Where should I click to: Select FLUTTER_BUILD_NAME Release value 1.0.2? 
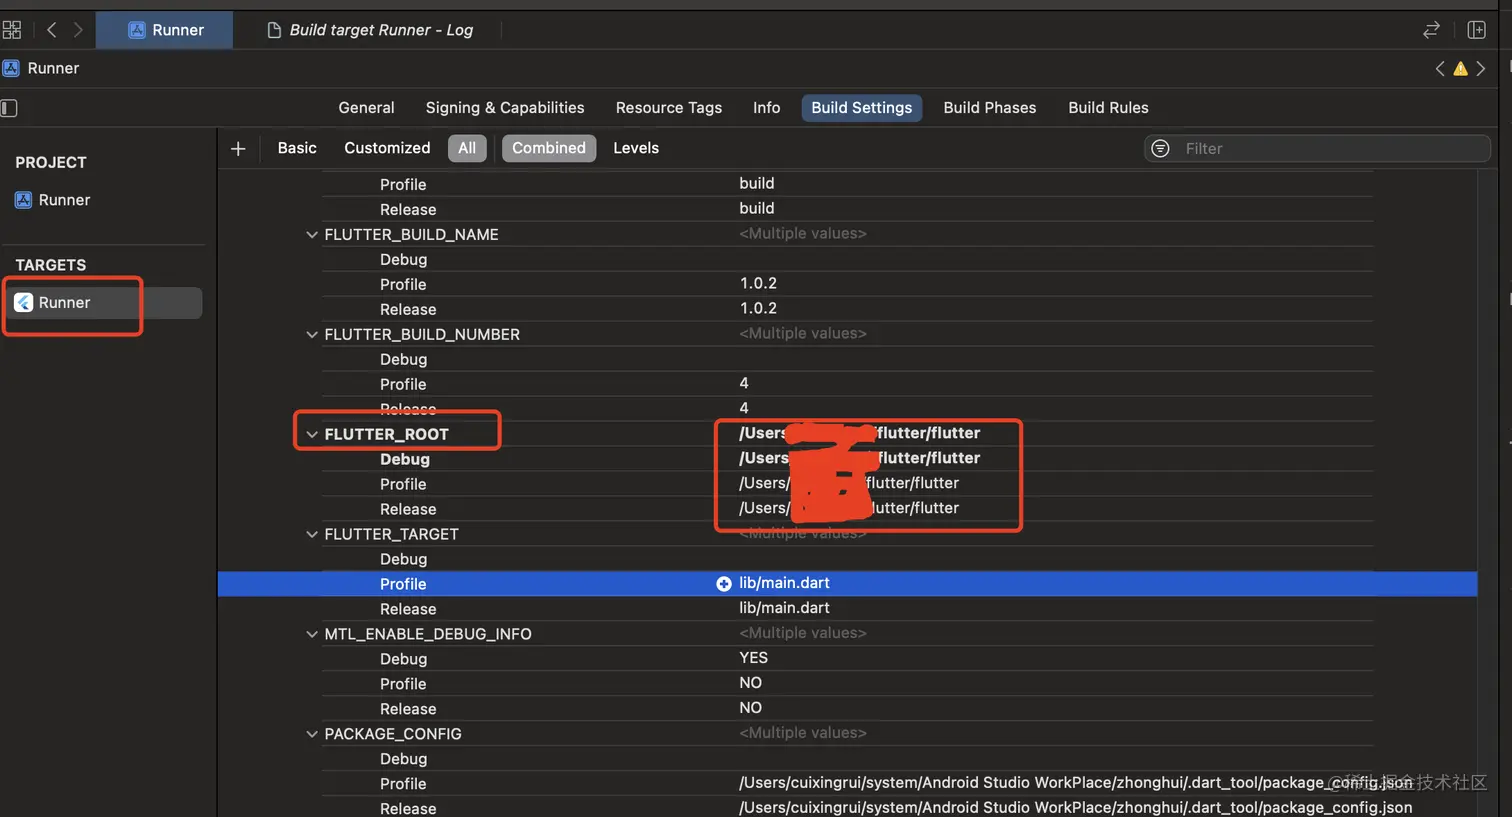point(758,309)
